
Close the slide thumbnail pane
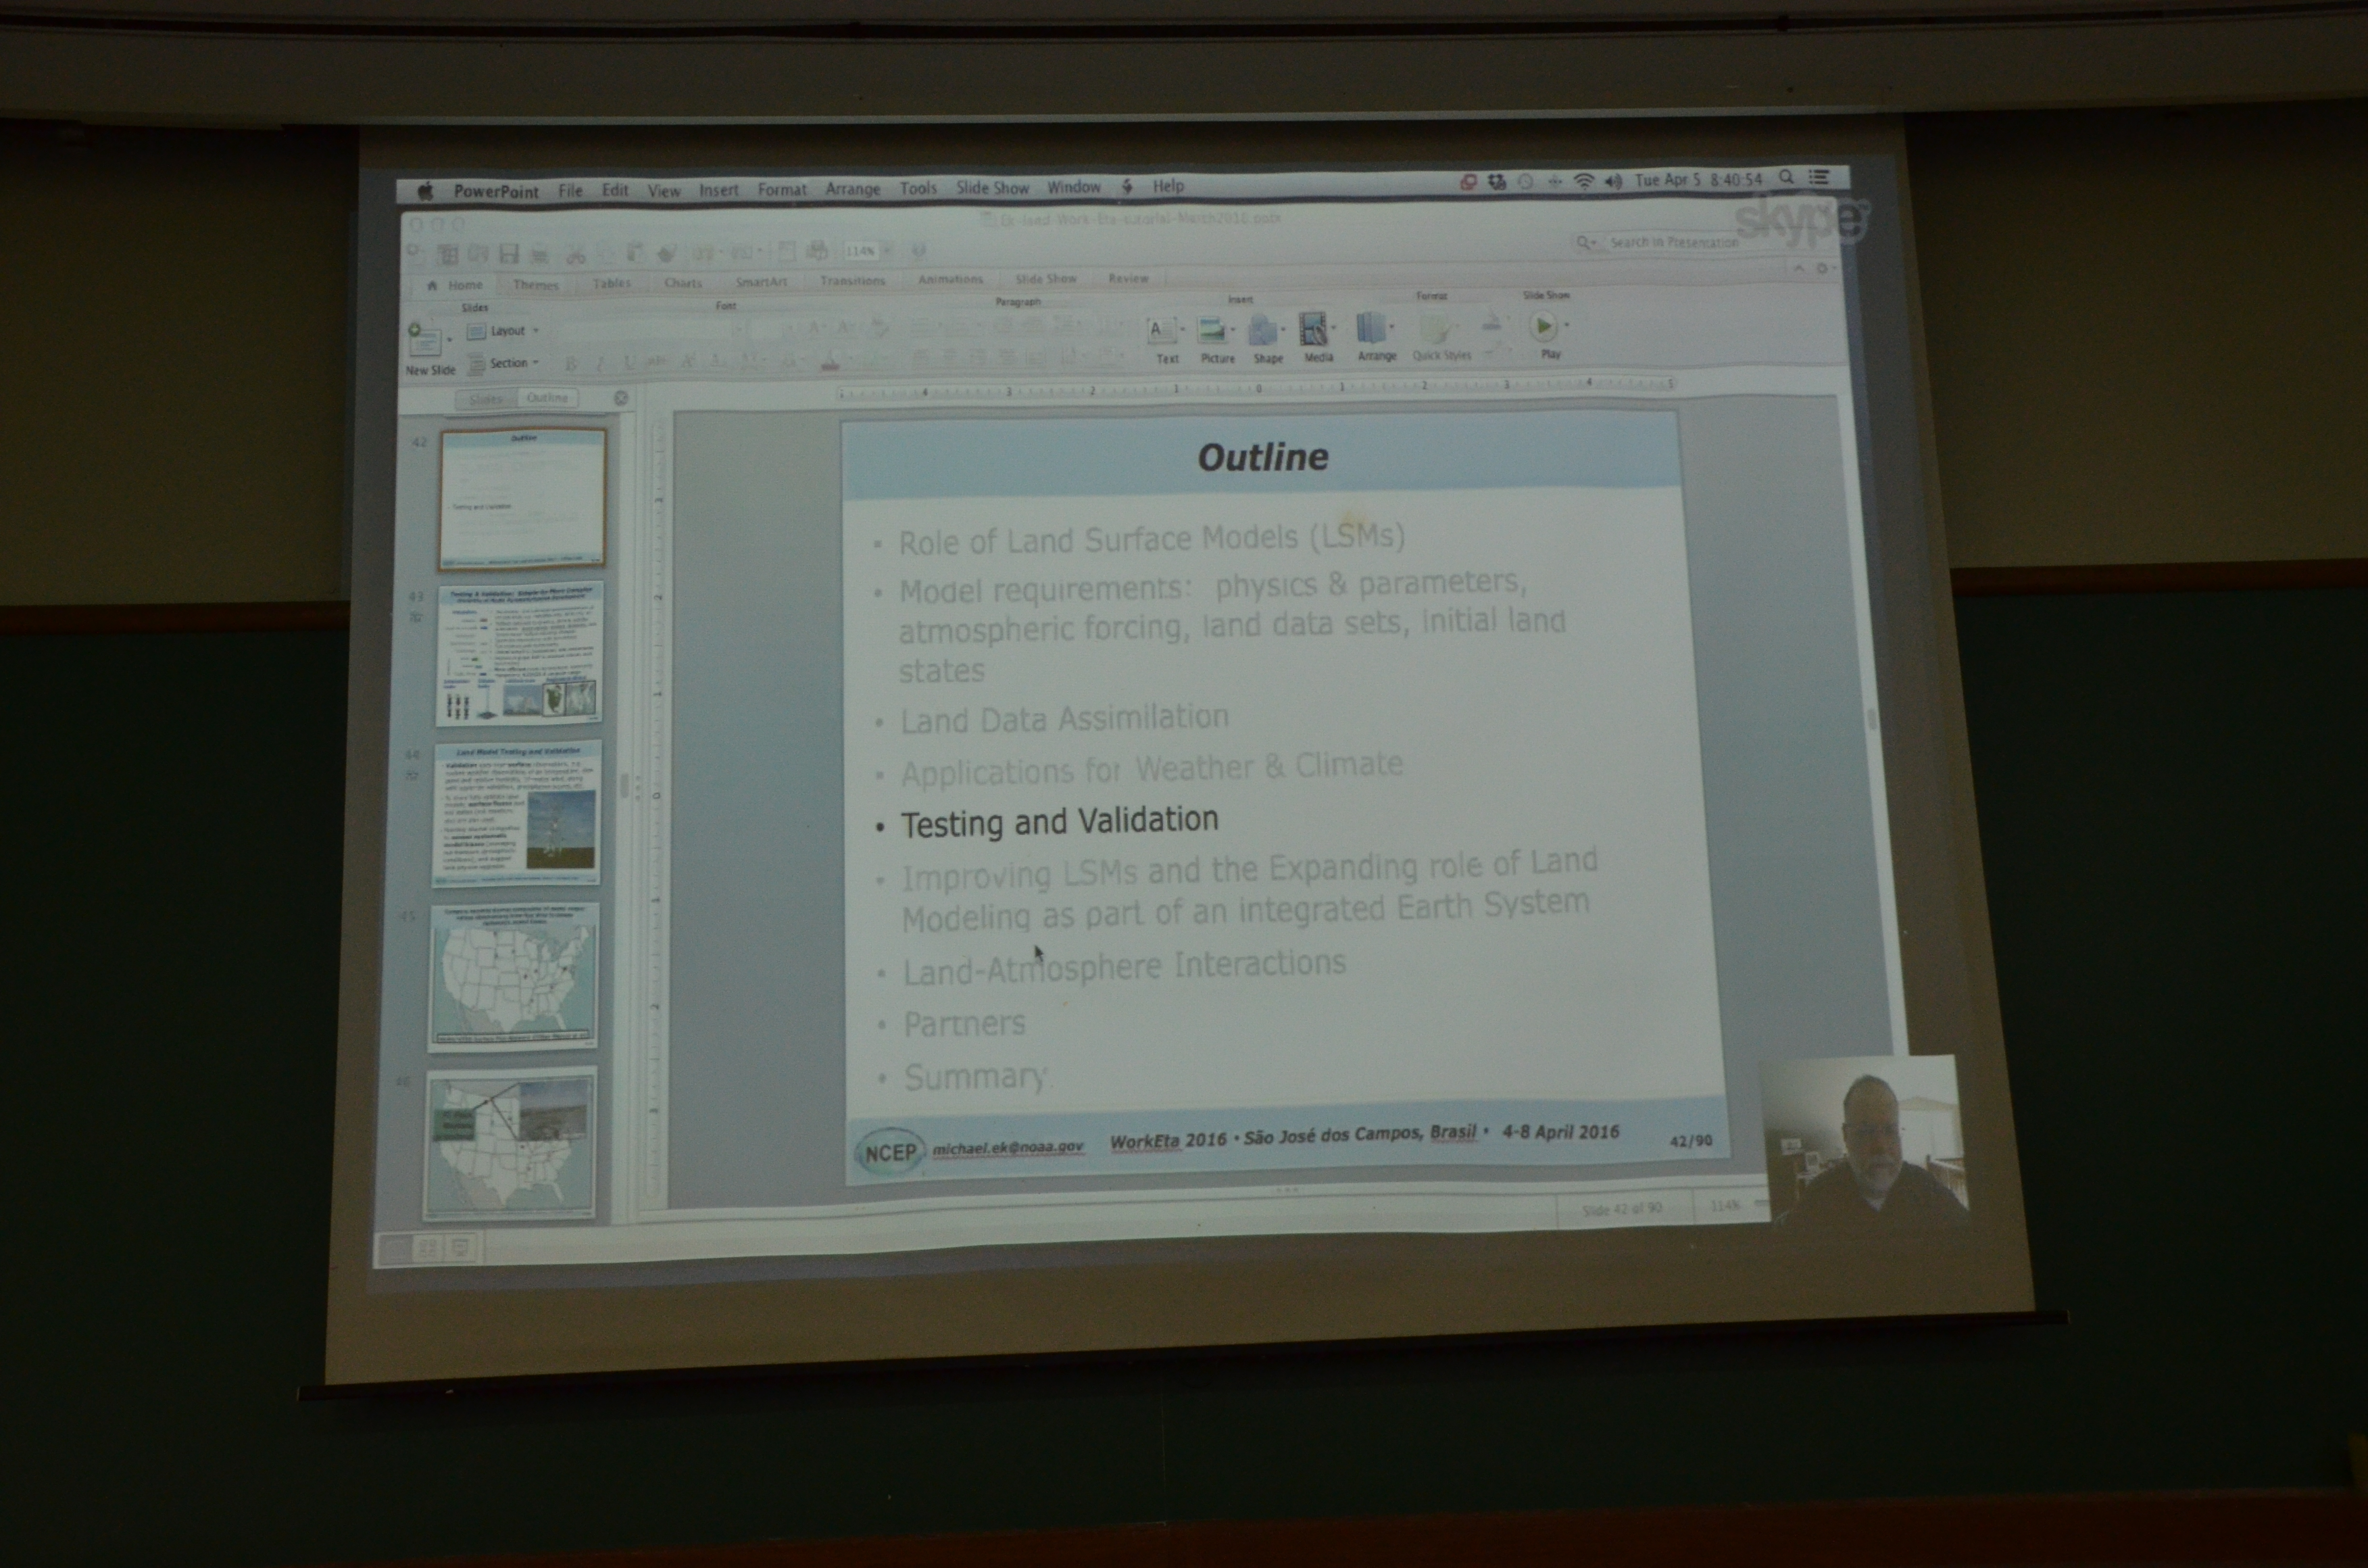click(x=621, y=398)
